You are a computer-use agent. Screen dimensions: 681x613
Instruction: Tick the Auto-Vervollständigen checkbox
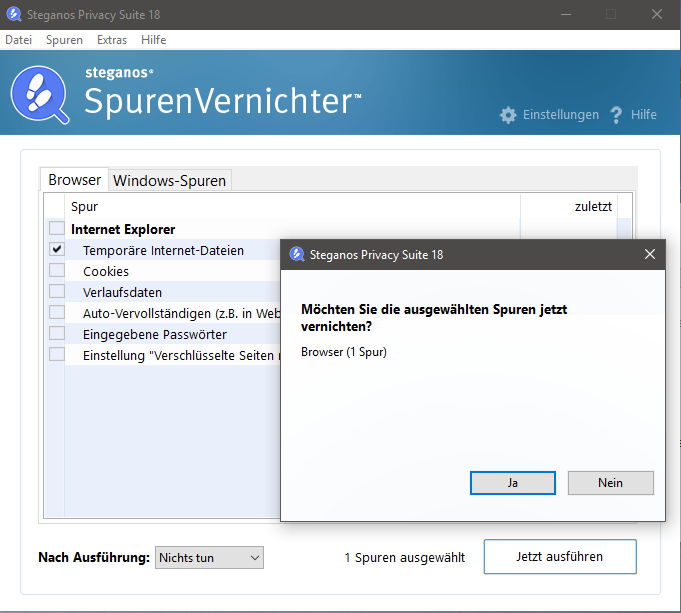(56, 312)
